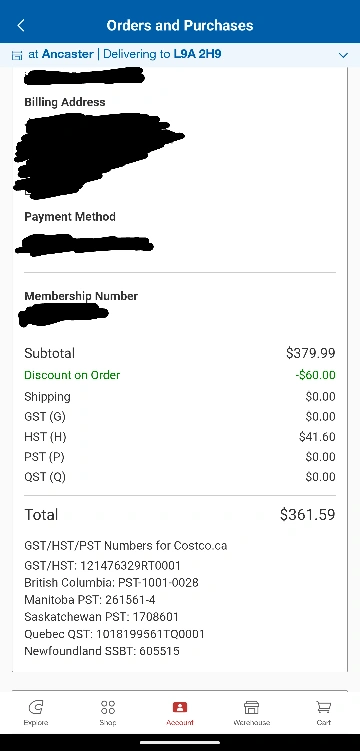Open the Cart icon
Image resolution: width=360 pixels, height=751 pixels.
pos(324,707)
